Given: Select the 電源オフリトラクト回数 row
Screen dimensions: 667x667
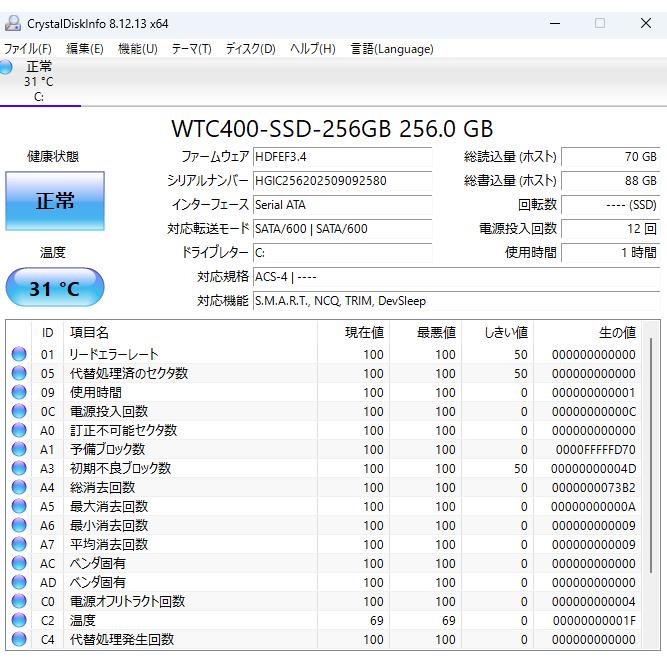Looking at the screenshot, I should pyautogui.click(x=324, y=601).
